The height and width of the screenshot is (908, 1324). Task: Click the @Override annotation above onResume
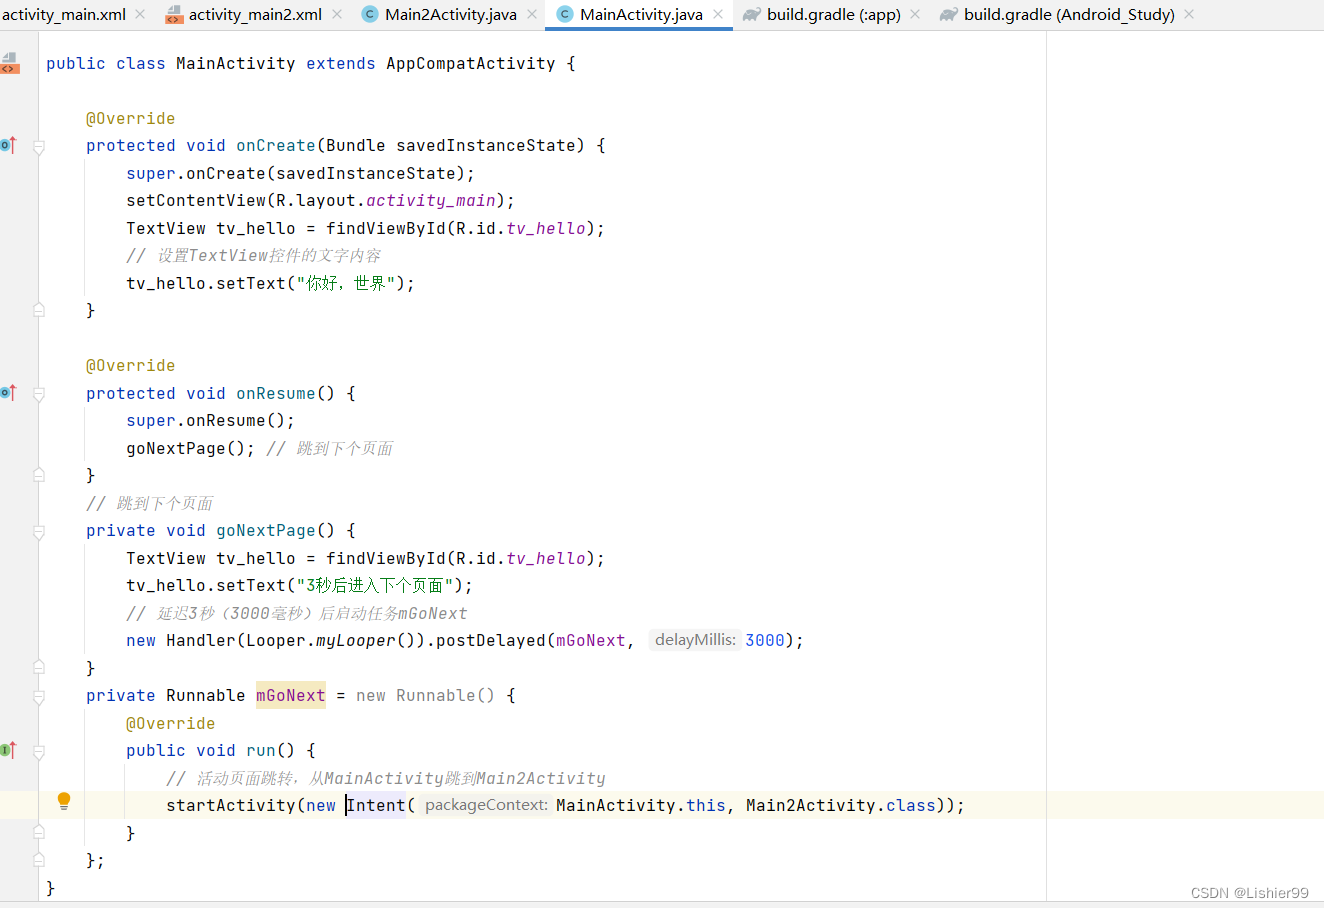point(130,365)
